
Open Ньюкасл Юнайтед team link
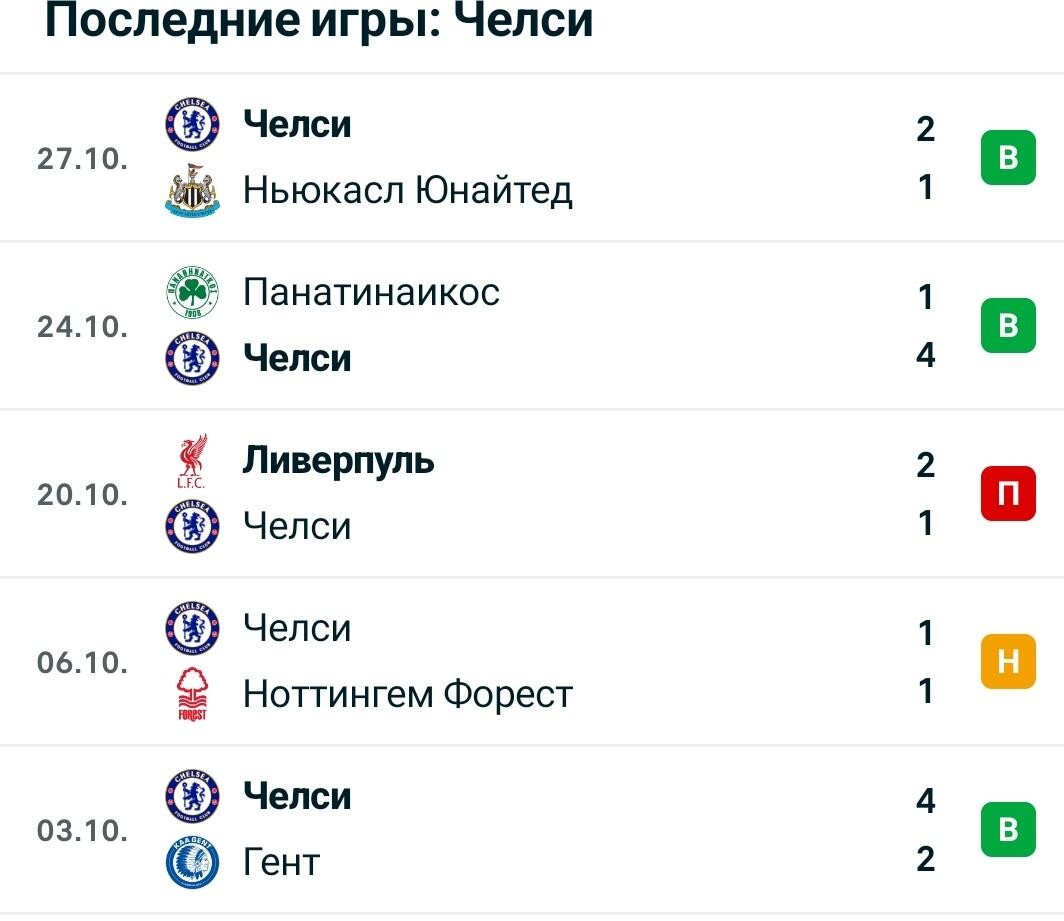pyautogui.click(x=408, y=190)
